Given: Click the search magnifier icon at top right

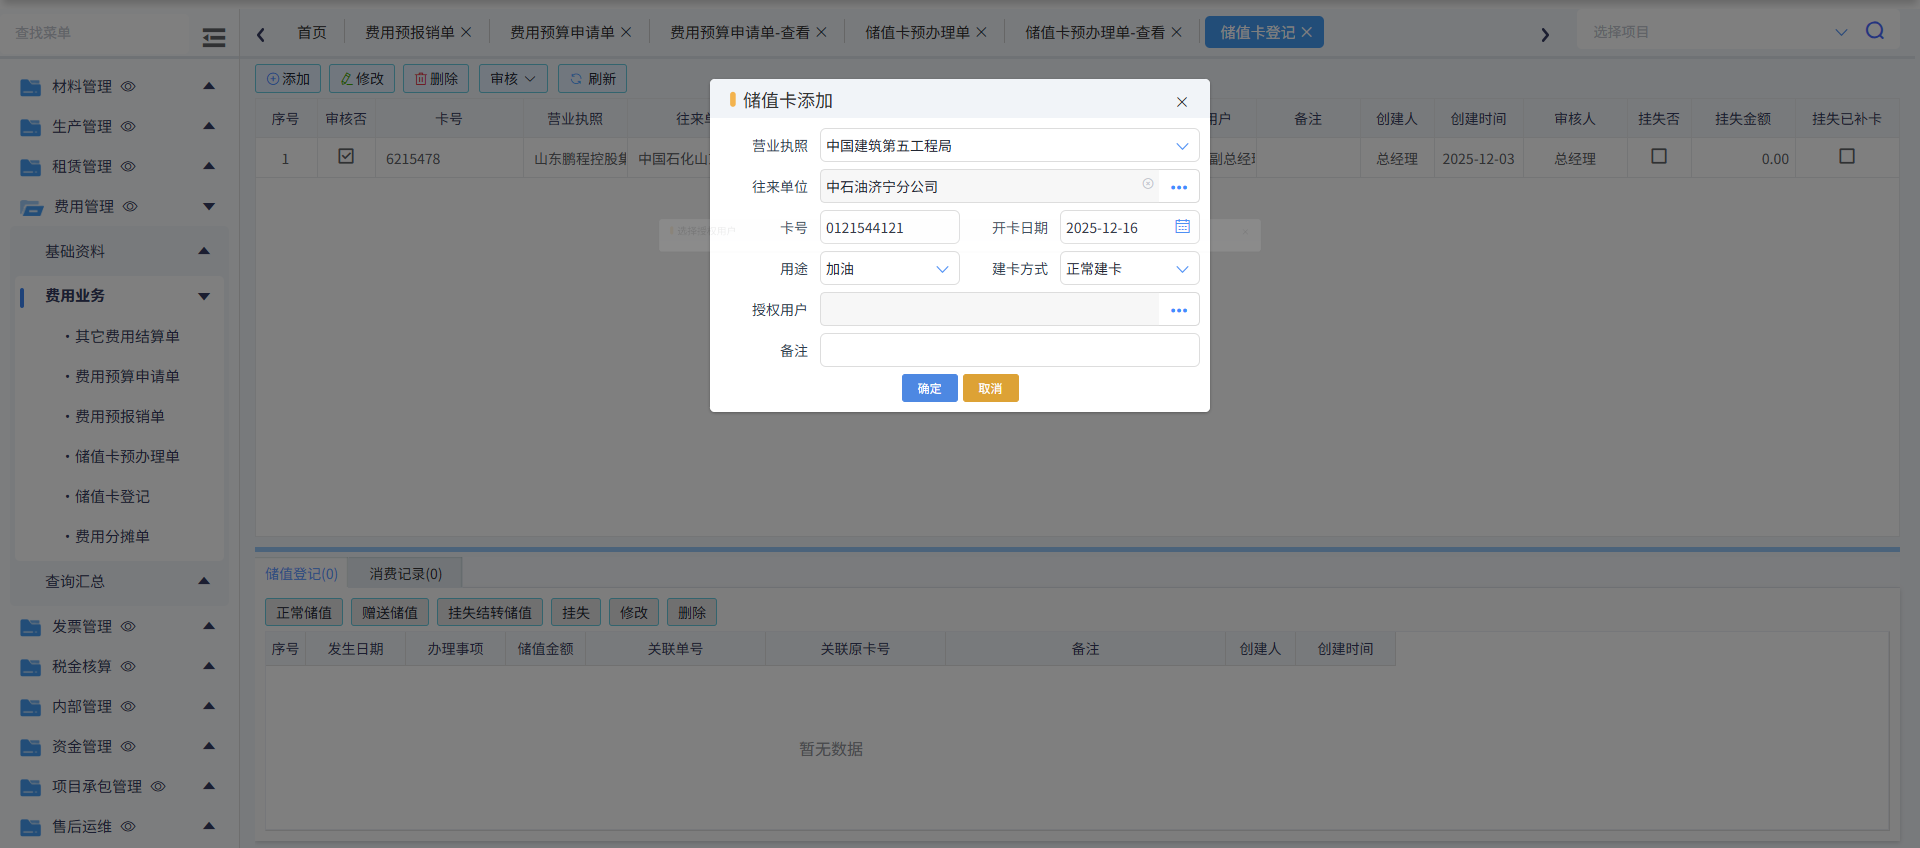Looking at the screenshot, I should (x=1875, y=31).
